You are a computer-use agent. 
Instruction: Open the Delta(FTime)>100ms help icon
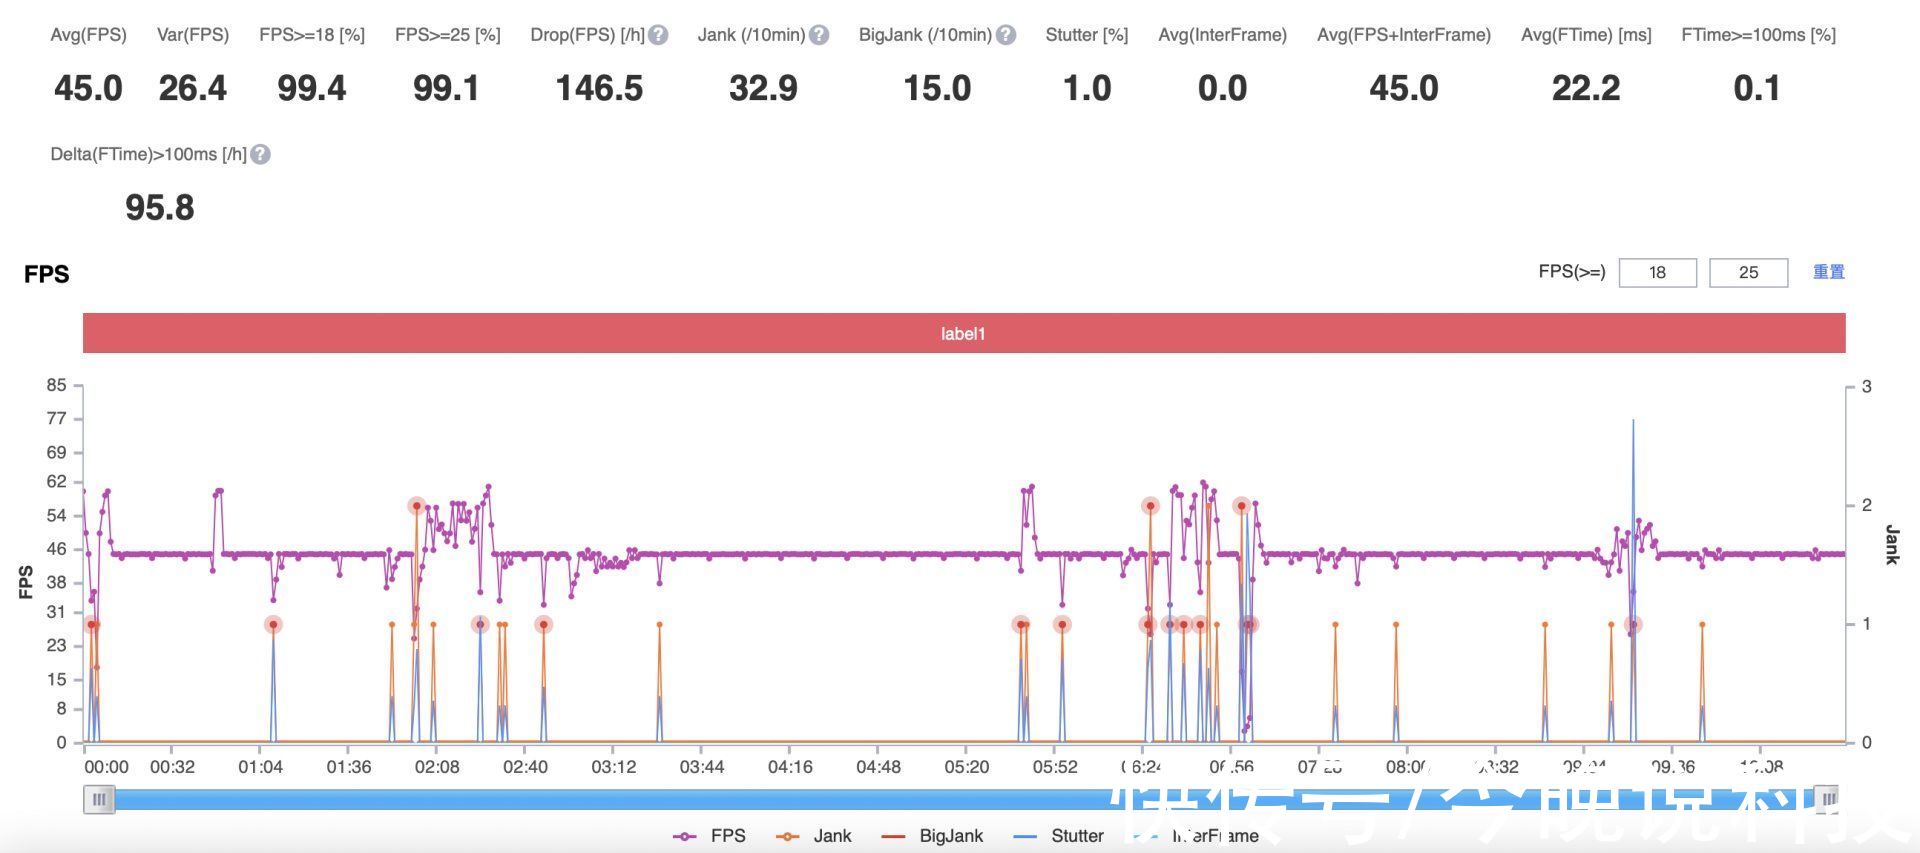(260, 155)
